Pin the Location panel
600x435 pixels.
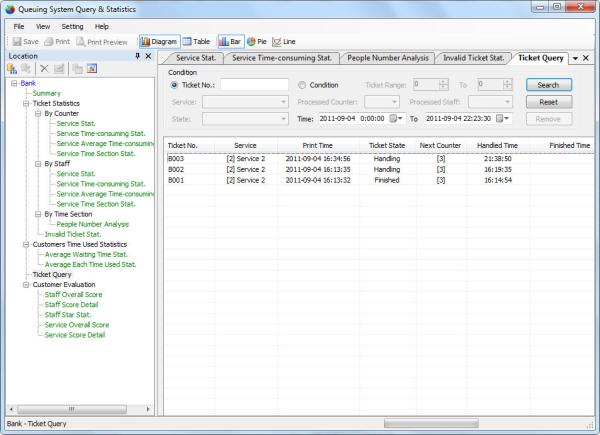[x=137, y=56]
